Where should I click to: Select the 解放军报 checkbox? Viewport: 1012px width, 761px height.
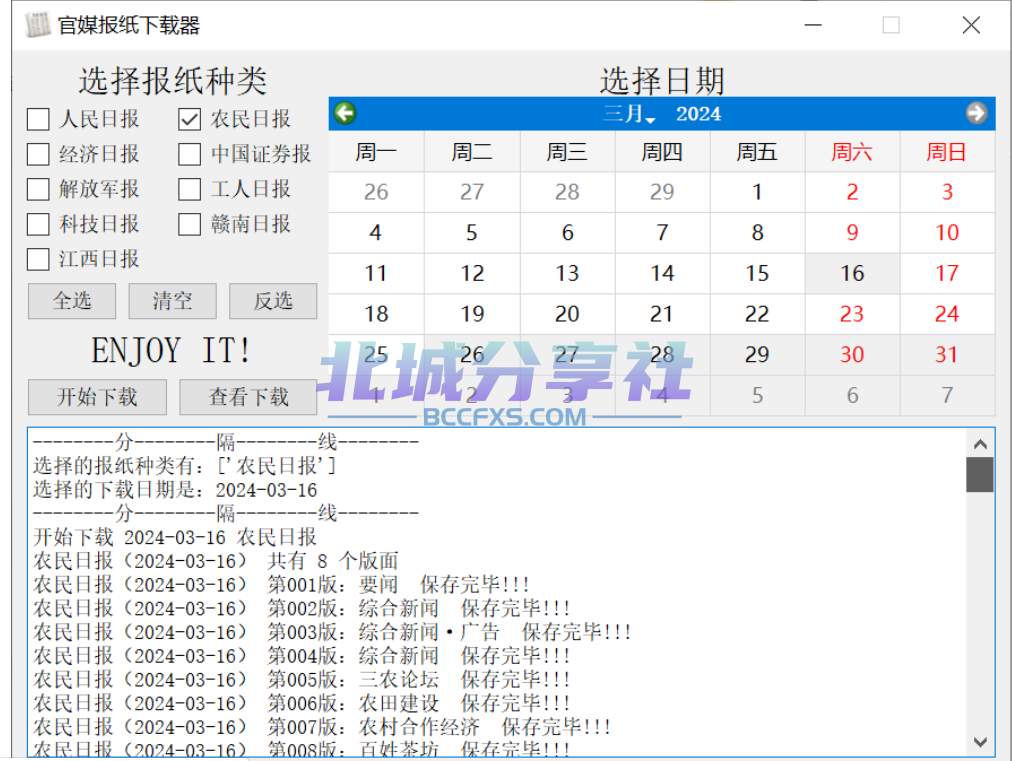(x=38, y=189)
